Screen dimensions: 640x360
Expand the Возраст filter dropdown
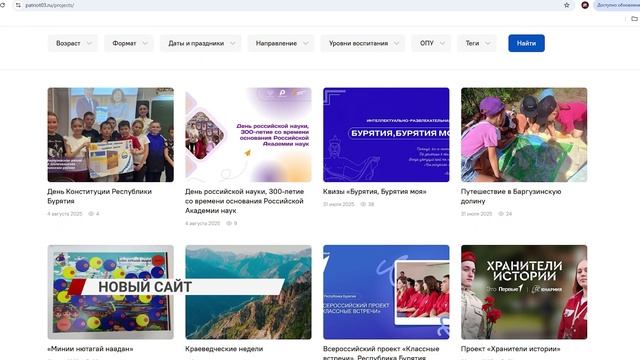[73, 43]
